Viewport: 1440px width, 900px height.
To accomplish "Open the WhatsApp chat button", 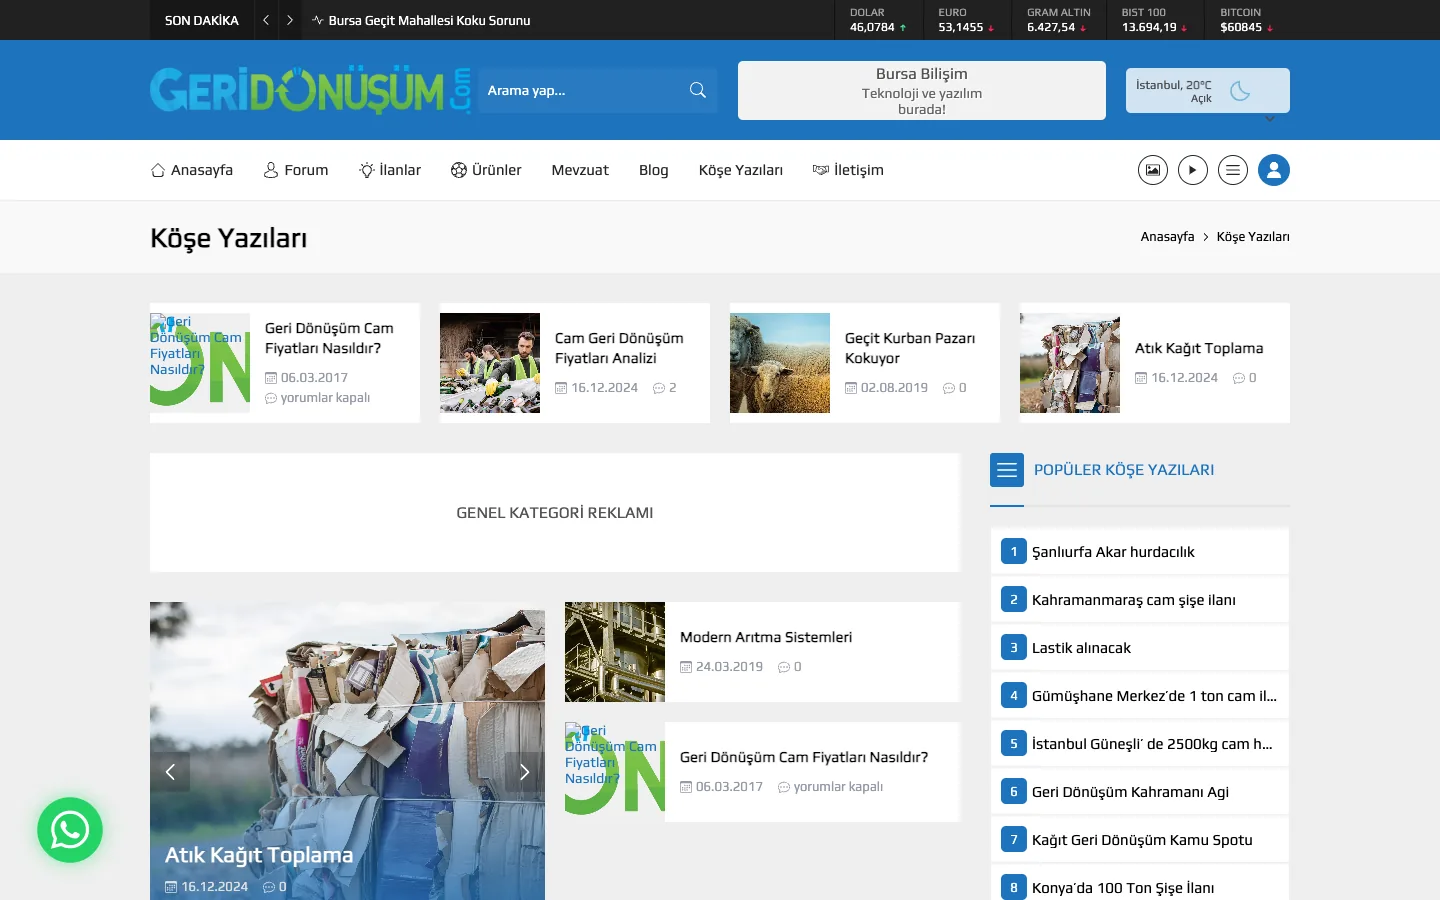I will [x=70, y=830].
